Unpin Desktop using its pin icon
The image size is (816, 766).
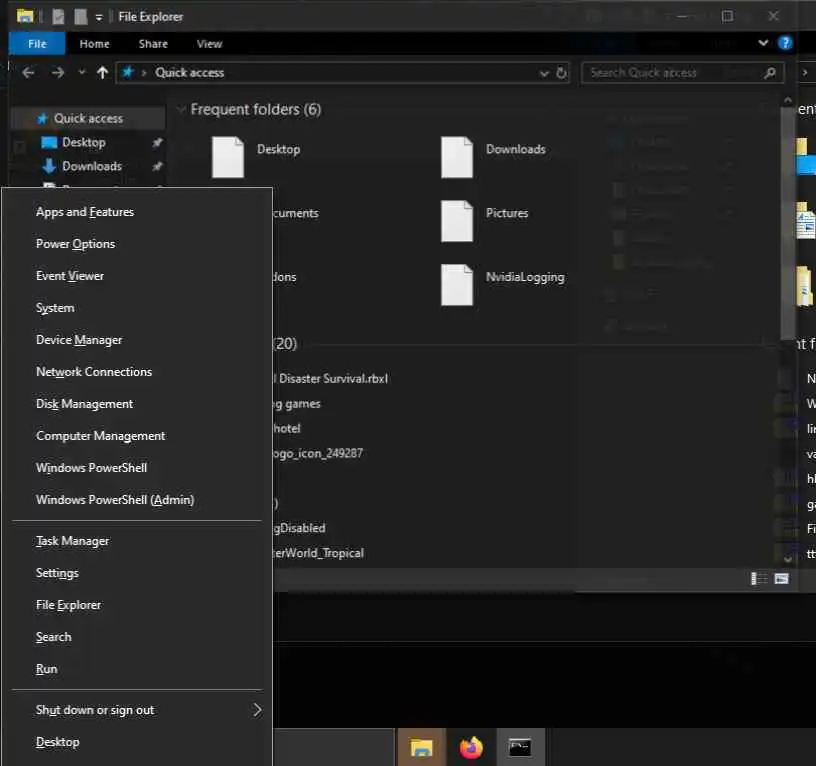coord(157,142)
